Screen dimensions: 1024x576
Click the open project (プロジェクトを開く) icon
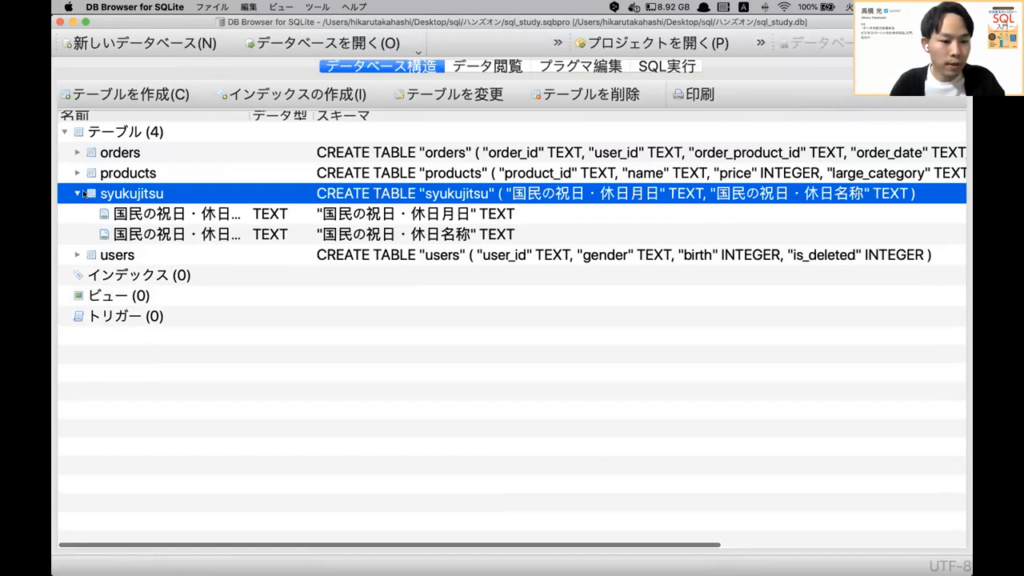(x=580, y=44)
